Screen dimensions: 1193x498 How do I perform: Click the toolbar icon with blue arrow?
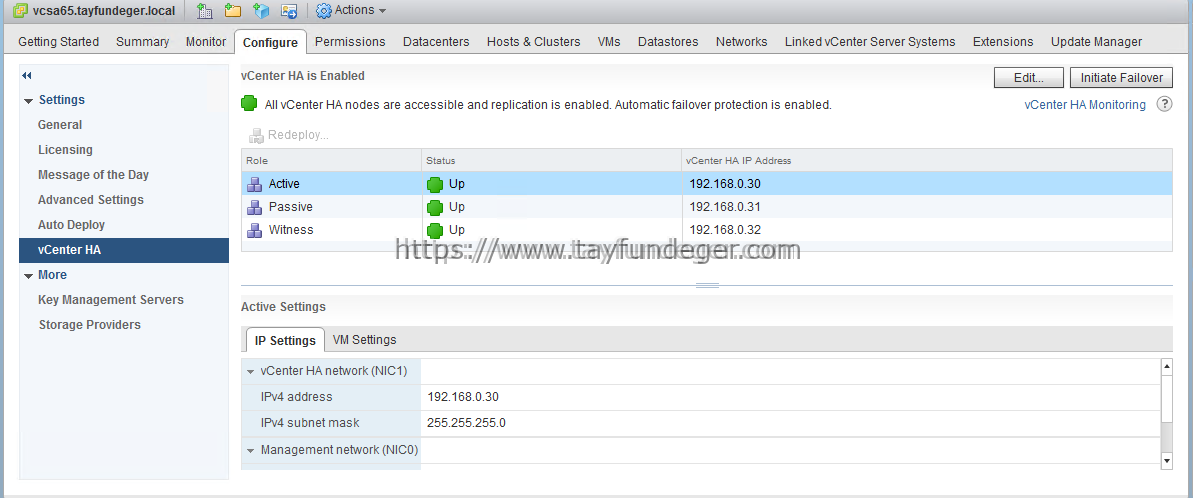[289, 11]
